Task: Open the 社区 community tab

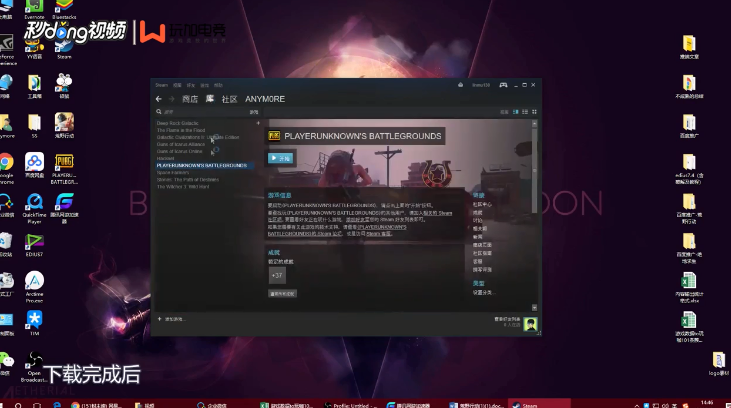Action: [229, 99]
